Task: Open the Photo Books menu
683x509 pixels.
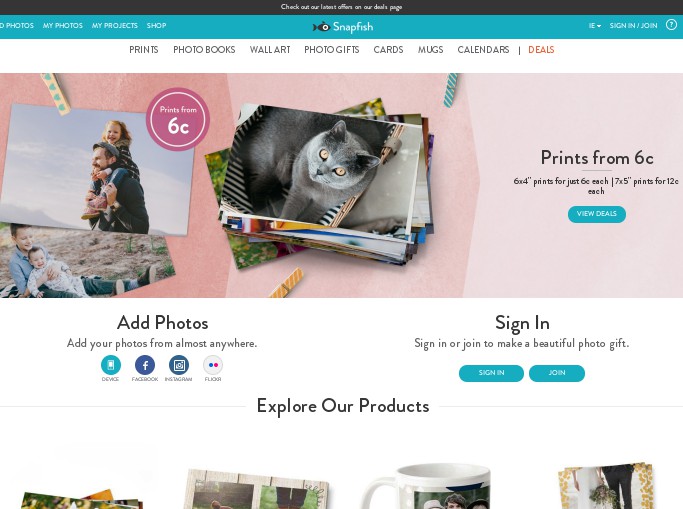Action: point(204,50)
